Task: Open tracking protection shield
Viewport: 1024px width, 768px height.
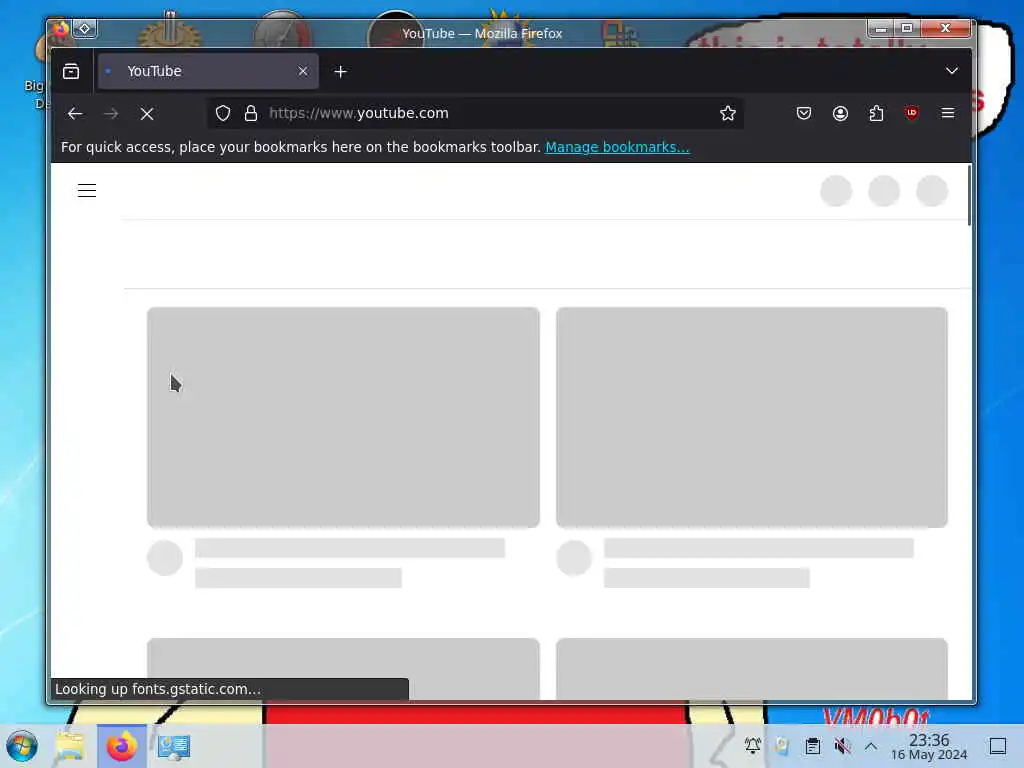Action: pyautogui.click(x=223, y=113)
